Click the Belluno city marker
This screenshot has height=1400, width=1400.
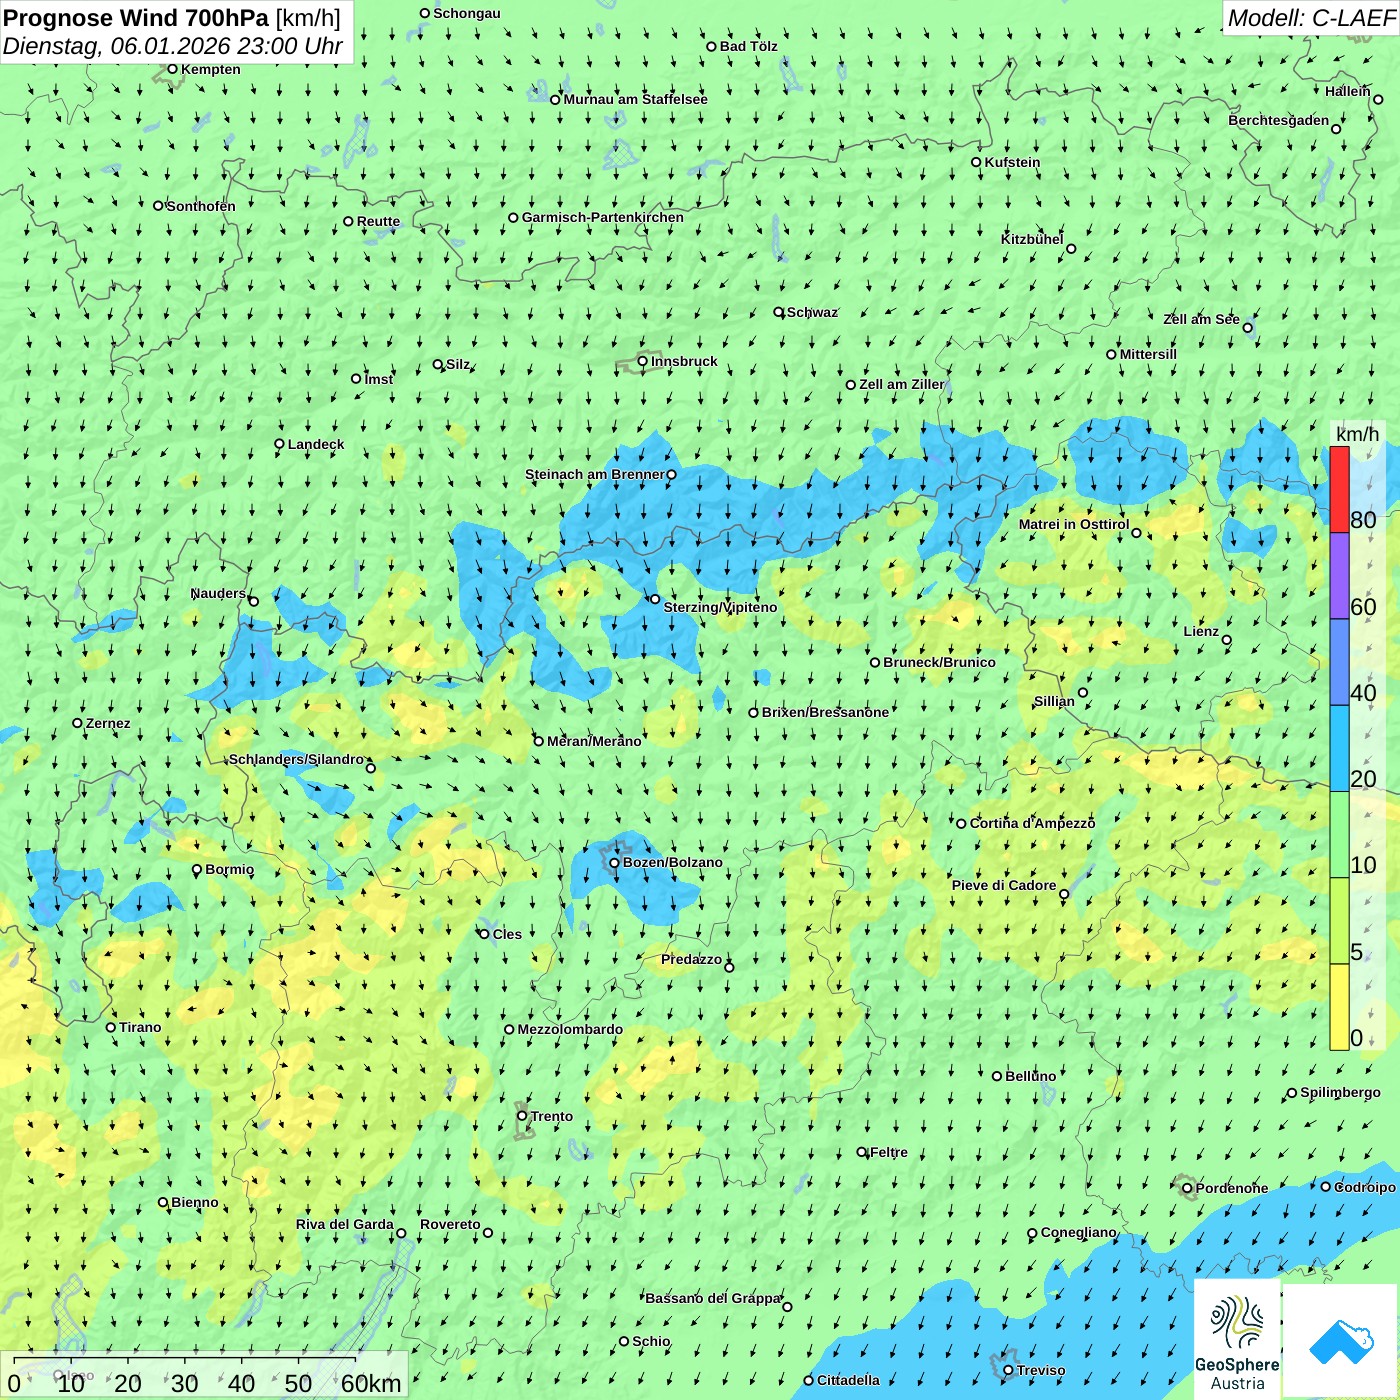click(x=996, y=1076)
